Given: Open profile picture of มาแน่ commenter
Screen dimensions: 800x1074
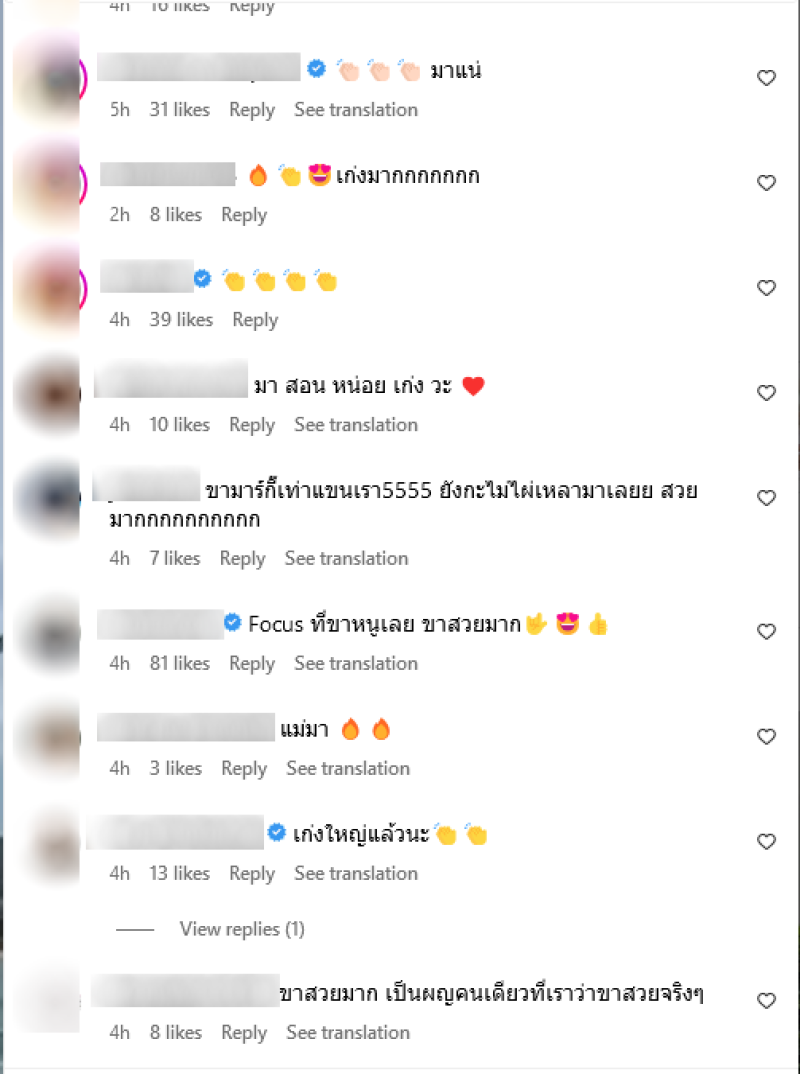Looking at the screenshot, I should (x=49, y=79).
